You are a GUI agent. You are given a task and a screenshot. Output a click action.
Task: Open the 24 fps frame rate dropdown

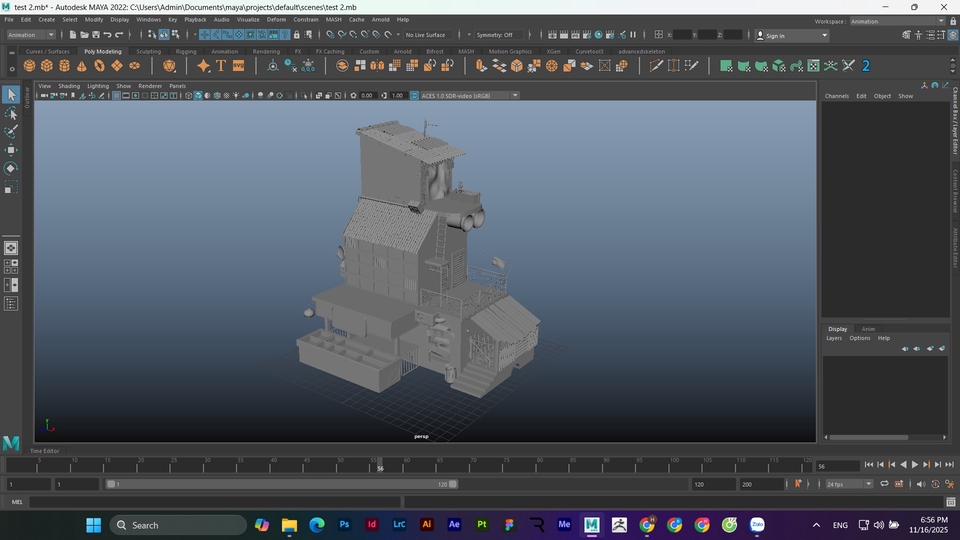coord(848,484)
